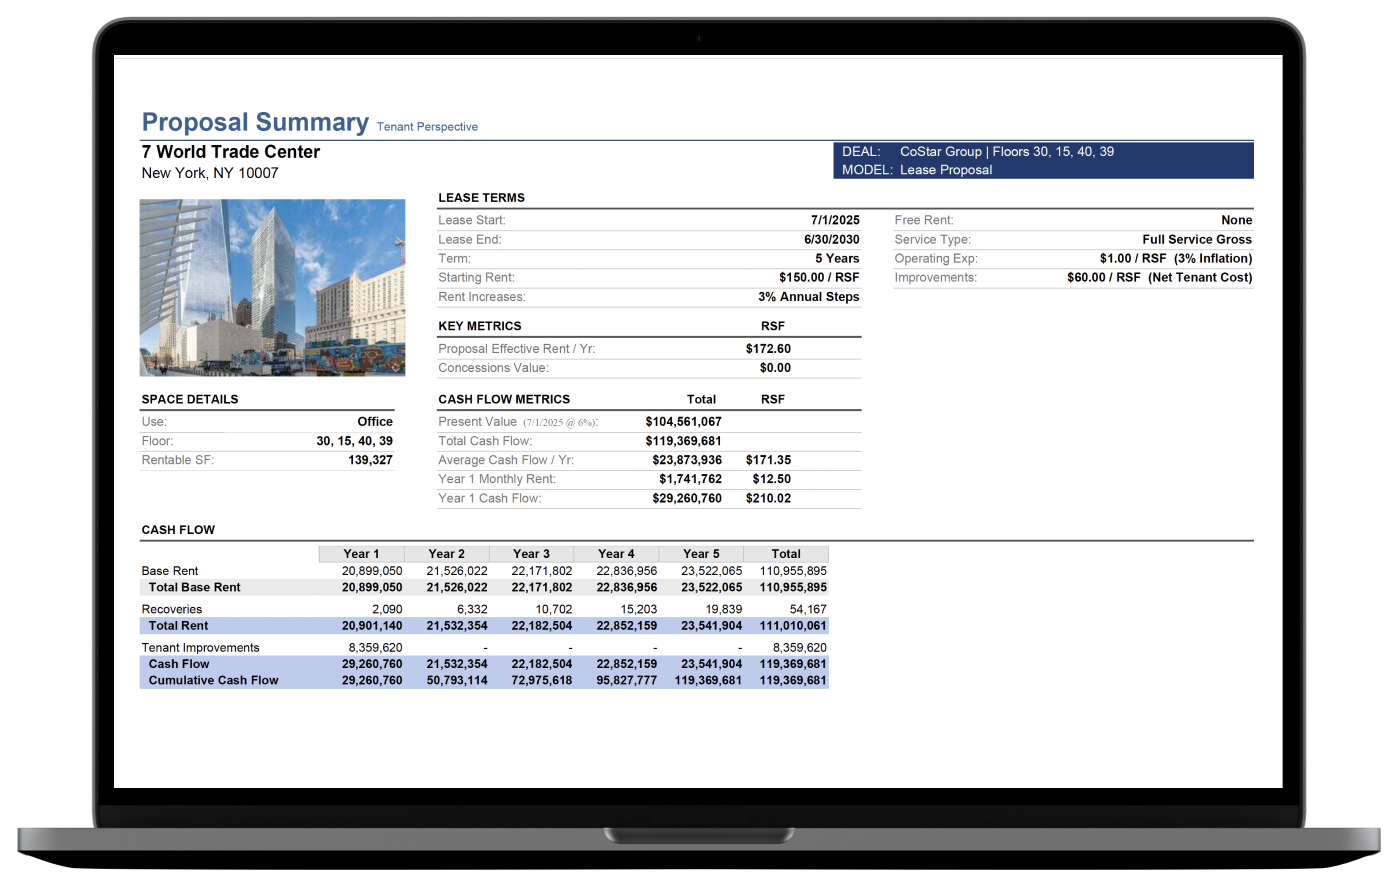Click the Present Value $104,561,067 figure
The image size is (1400, 894).
(x=683, y=422)
